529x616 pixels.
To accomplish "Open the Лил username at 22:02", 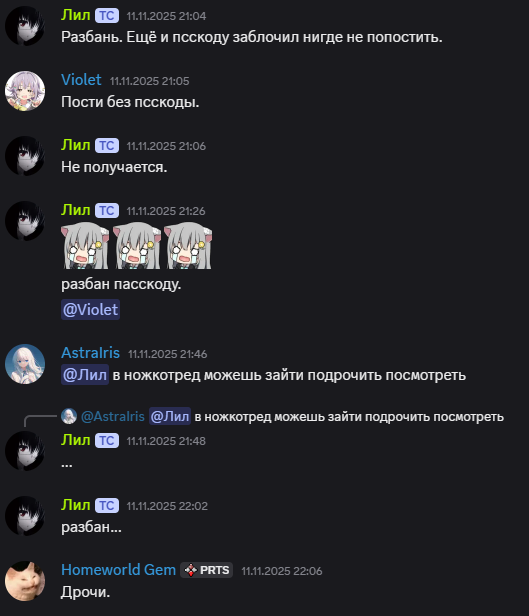I will point(75,505).
